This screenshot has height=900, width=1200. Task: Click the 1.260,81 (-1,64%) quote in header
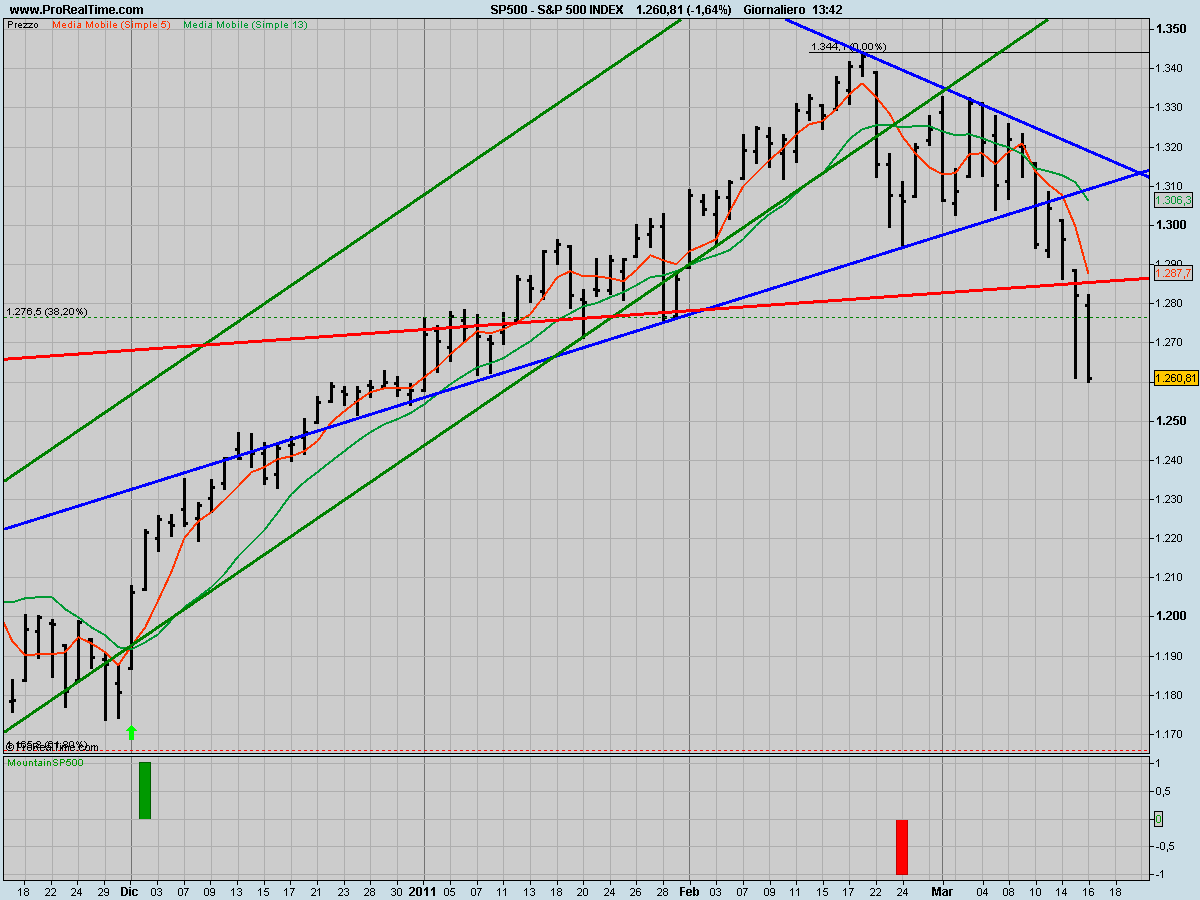685,9
